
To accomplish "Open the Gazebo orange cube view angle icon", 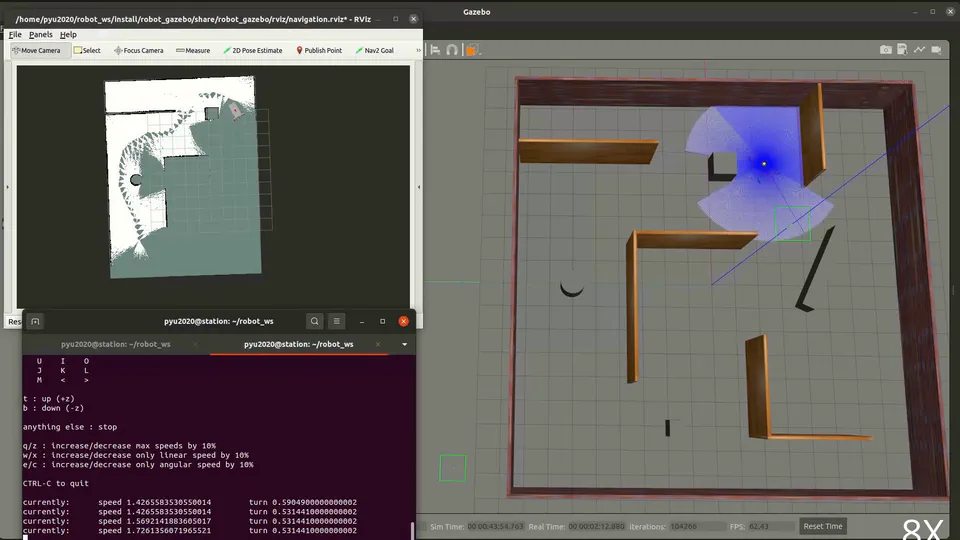I will (x=471, y=50).
